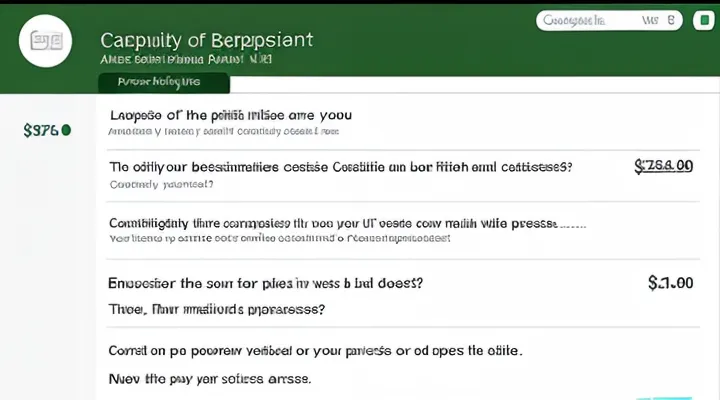The height and width of the screenshot is (400, 720).
Task: Click the green square icon top right
Action: click(701, 19)
